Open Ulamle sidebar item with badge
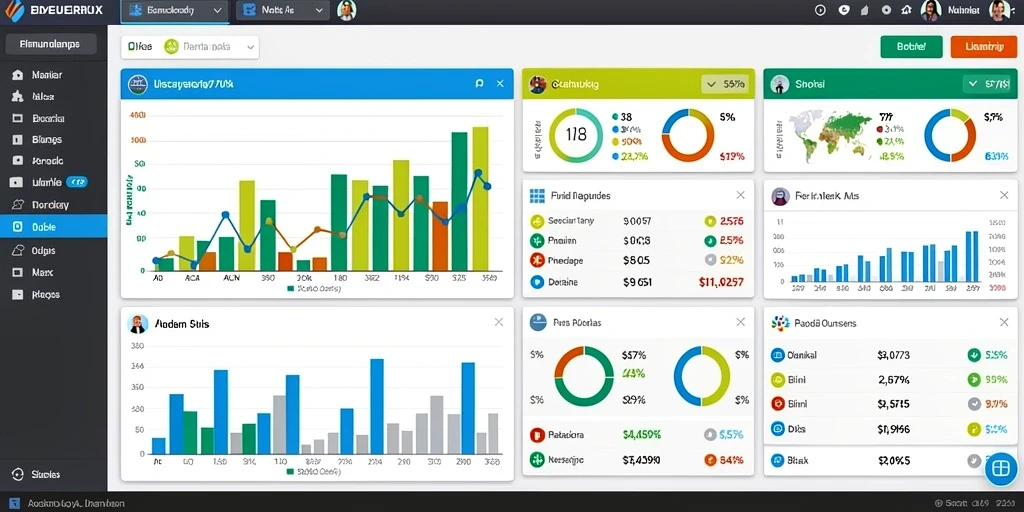This screenshot has height=512, width=1024. tap(54, 182)
